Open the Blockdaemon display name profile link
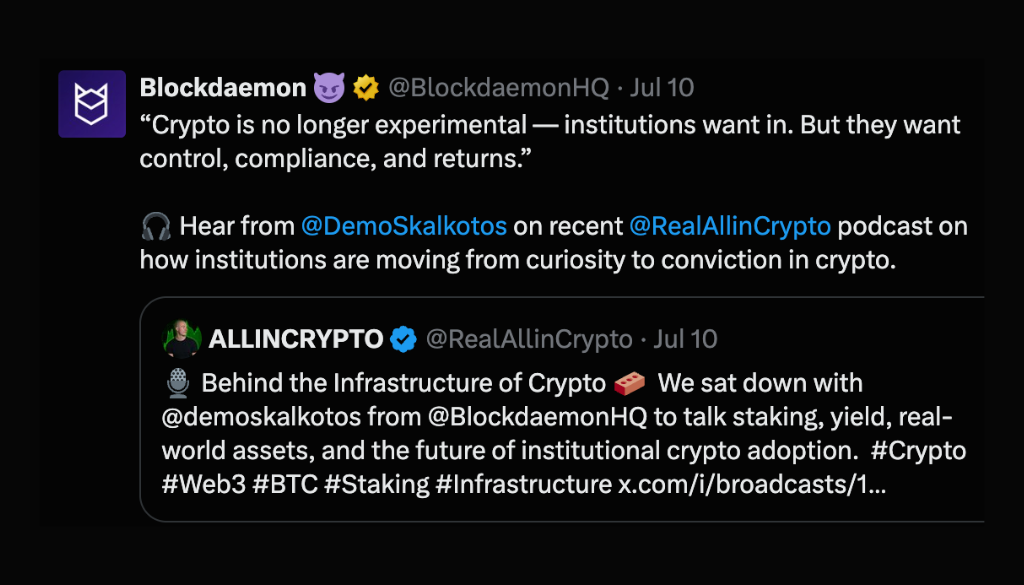The width and height of the screenshot is (1024, 585). (222, 88)
